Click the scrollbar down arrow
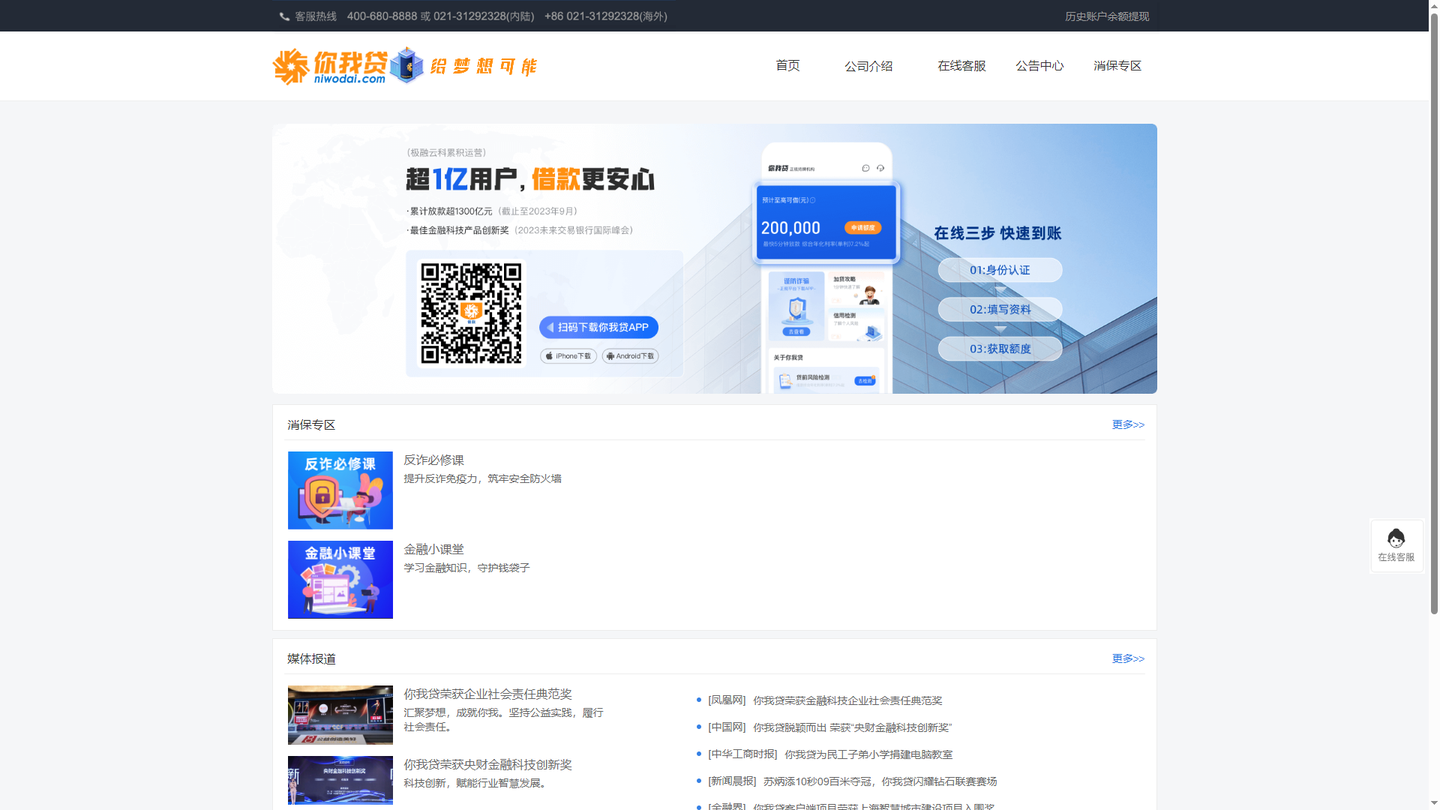Screen dimensions: 1440x810 coord(1434,804)
